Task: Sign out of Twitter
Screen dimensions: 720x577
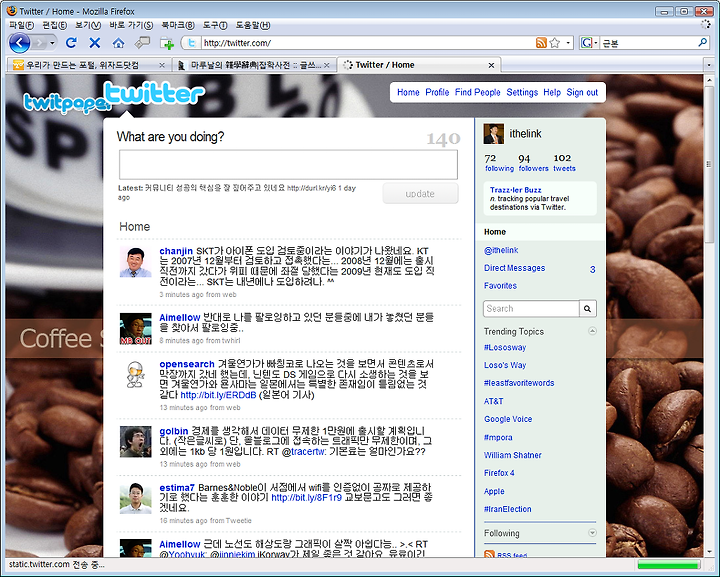Action: [x=582, y=92]
